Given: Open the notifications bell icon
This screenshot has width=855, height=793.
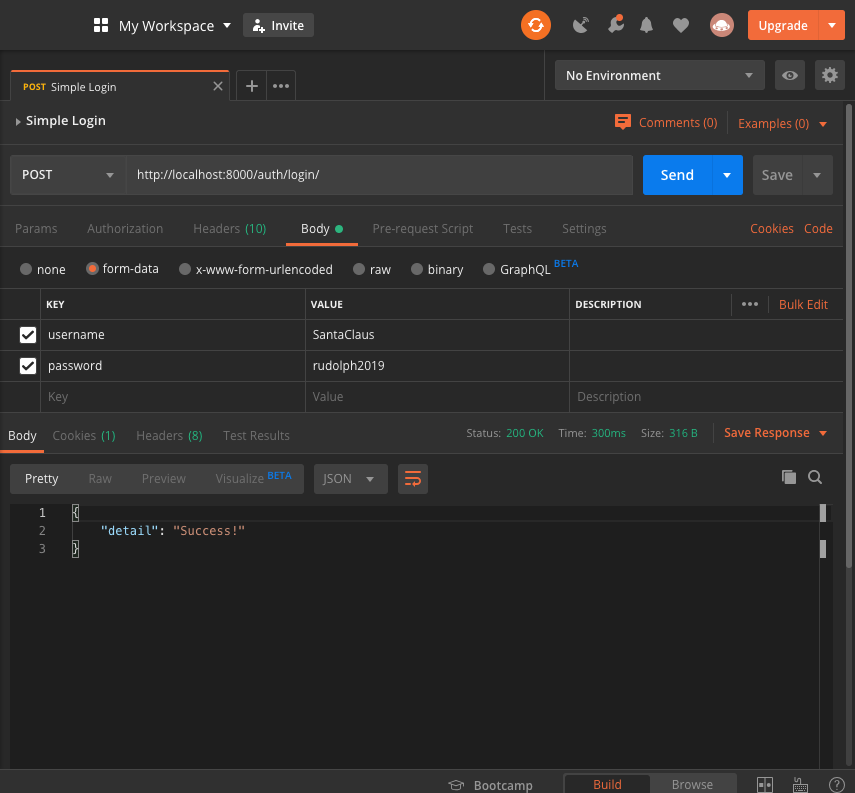Looking at the screenshot, I should (646, 24).
